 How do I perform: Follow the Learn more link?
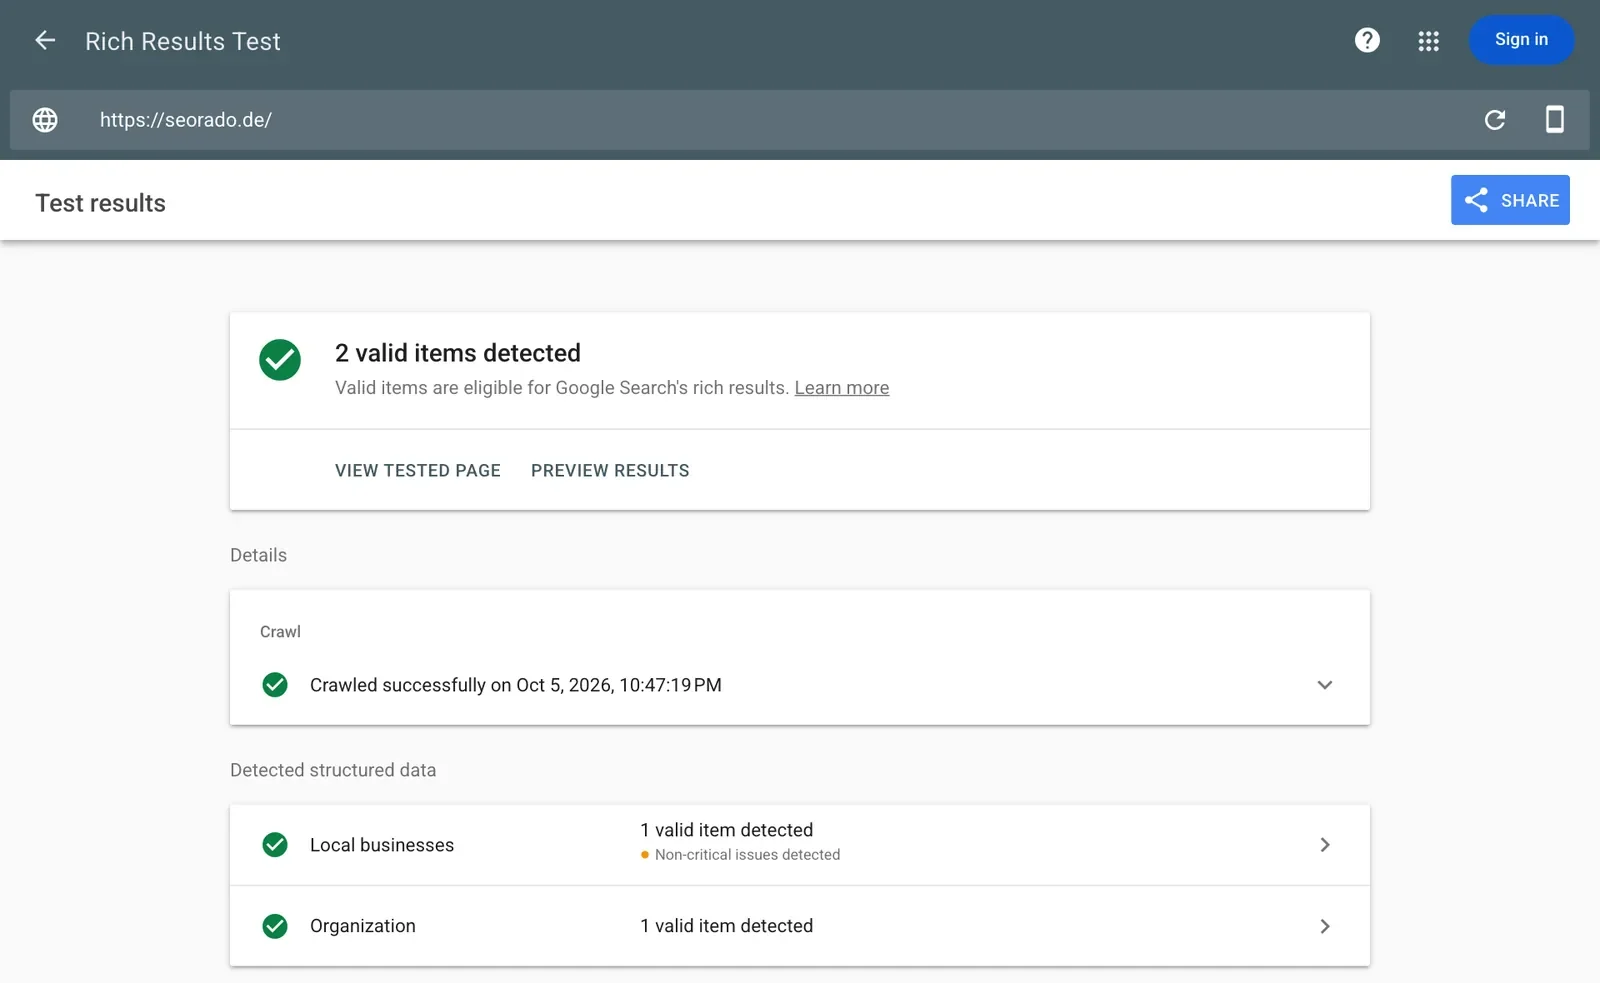click(842, 388)
